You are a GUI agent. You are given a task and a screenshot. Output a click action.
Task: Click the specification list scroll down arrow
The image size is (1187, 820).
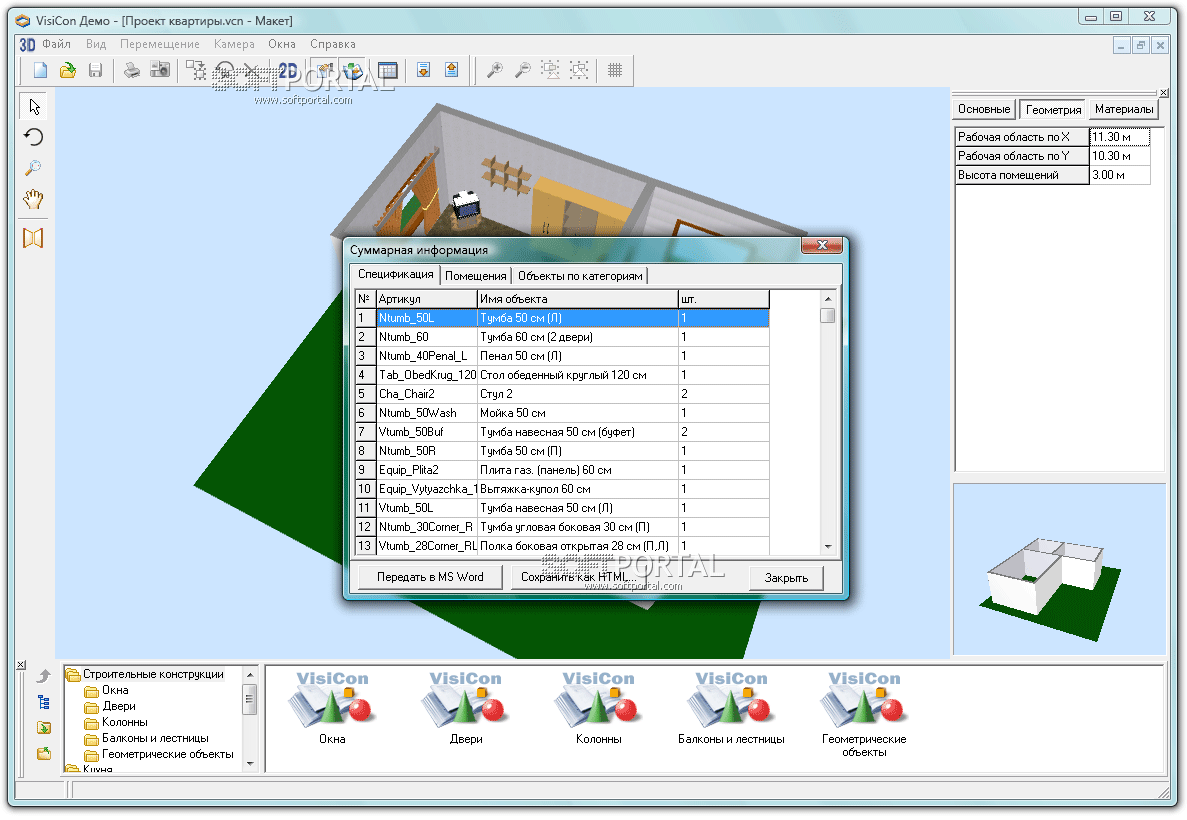827,547
